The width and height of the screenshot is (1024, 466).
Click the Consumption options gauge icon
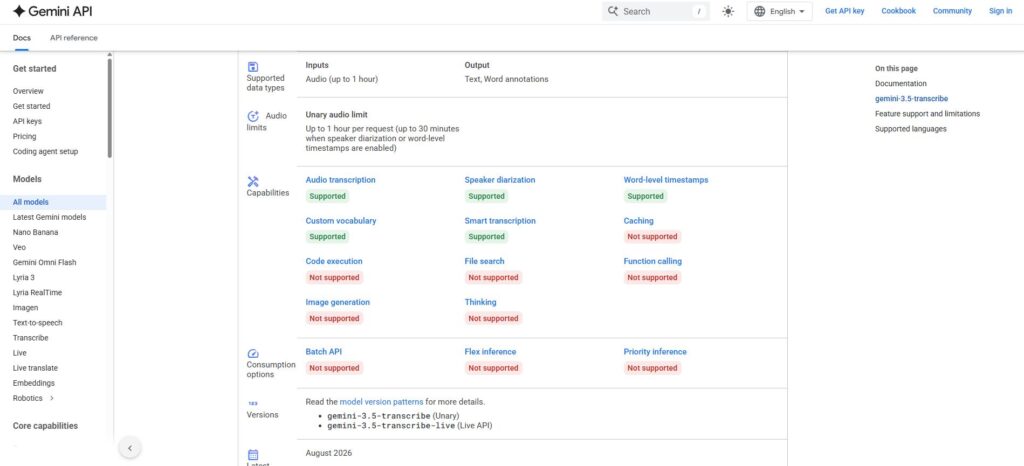(x=253, y=354)
